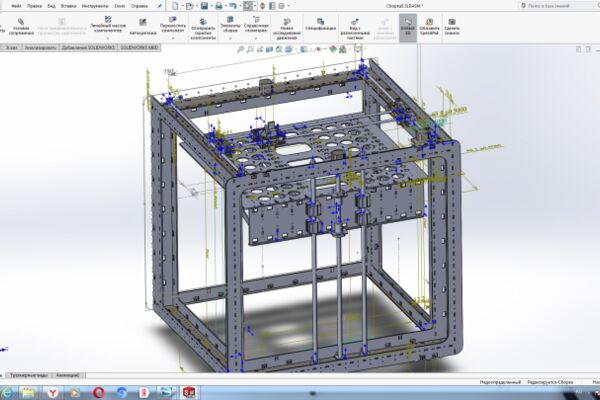The image size is (600, 400).
Task: Open the Элементы сборки tool
Action: (230, 24)
